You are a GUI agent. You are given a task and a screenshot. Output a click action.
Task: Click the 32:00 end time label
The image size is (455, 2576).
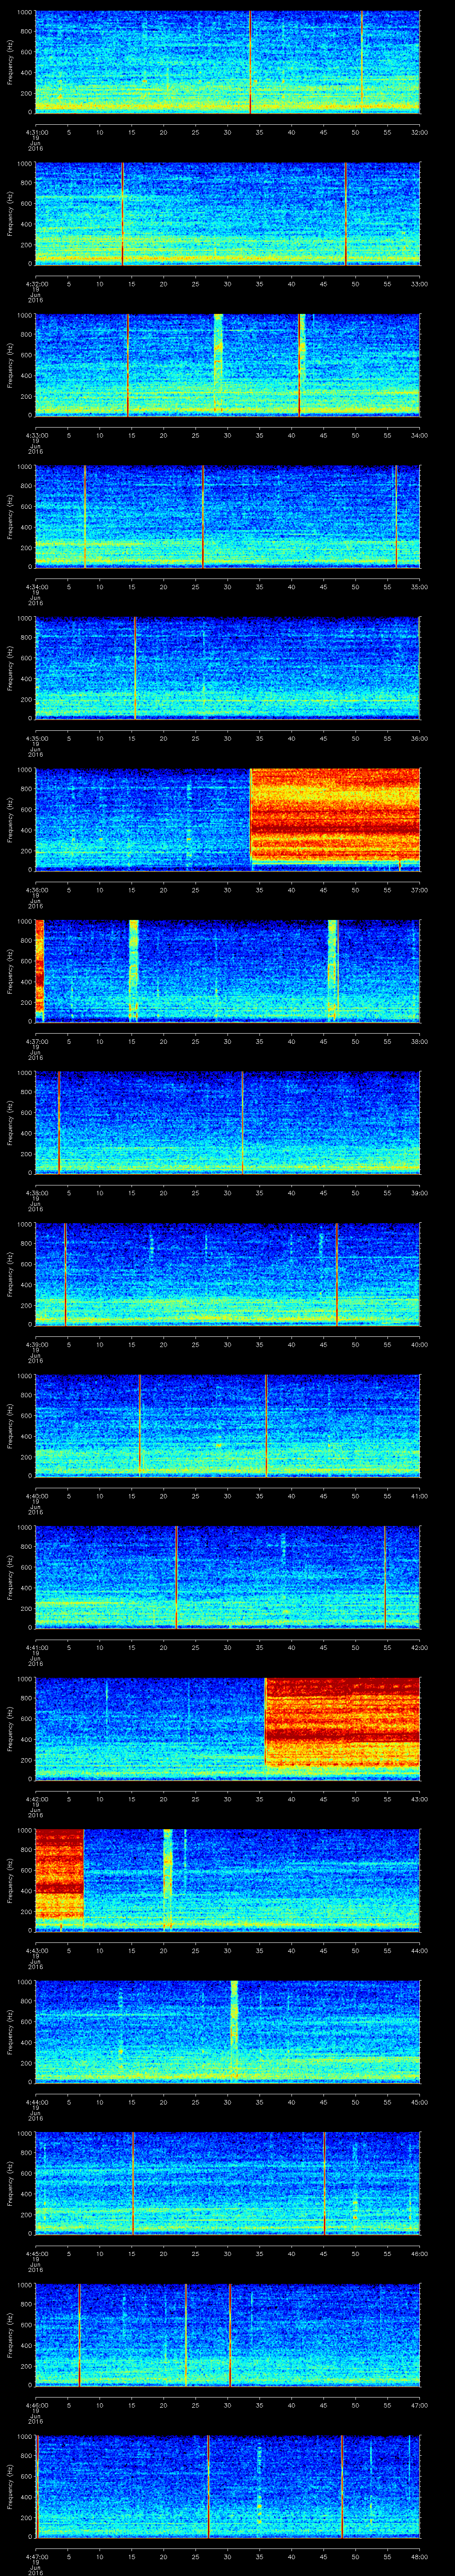[x=419, y=131]
